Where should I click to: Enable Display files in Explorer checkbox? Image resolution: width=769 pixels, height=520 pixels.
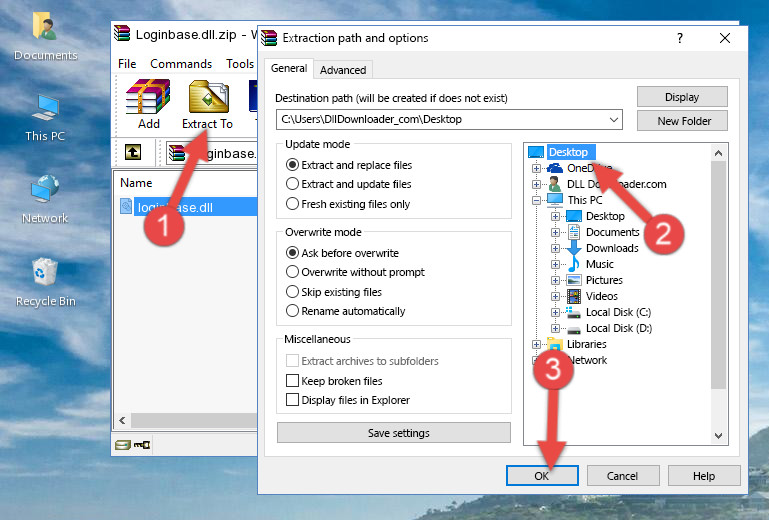(x=293, y=400)
